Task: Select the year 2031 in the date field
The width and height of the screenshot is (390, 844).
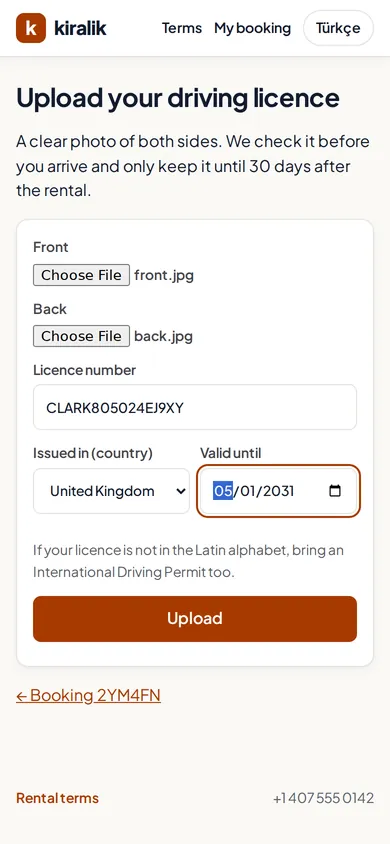Action: point(279,491)
